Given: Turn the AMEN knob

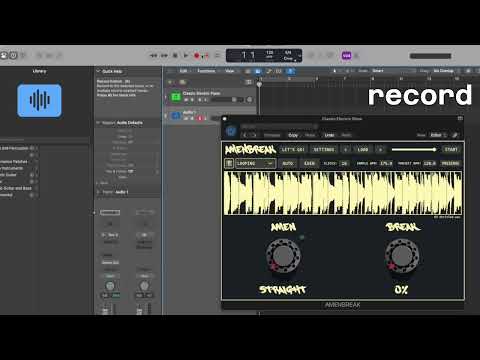Looking at the screenshot, I should 283,256.
